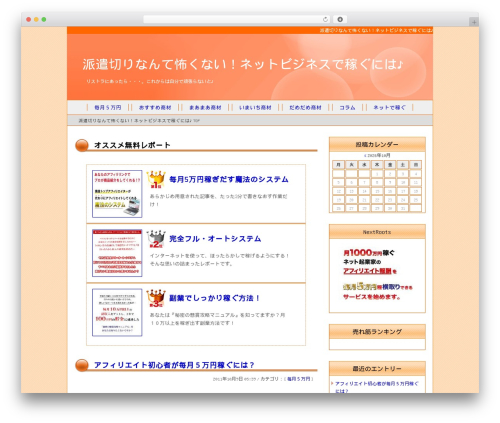The image size is (500, 423).
Task: Open the まあまあ商材 navigation menu item
Action: (205, 108)
